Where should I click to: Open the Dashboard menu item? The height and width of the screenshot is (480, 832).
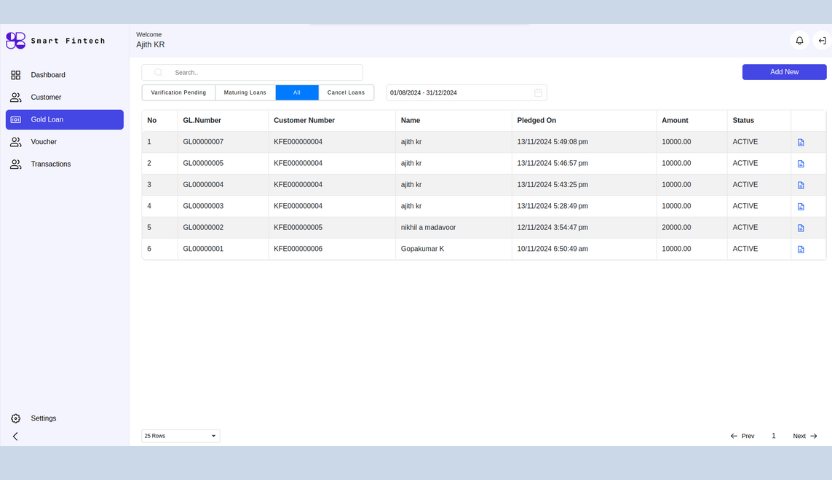click(65, 75)
